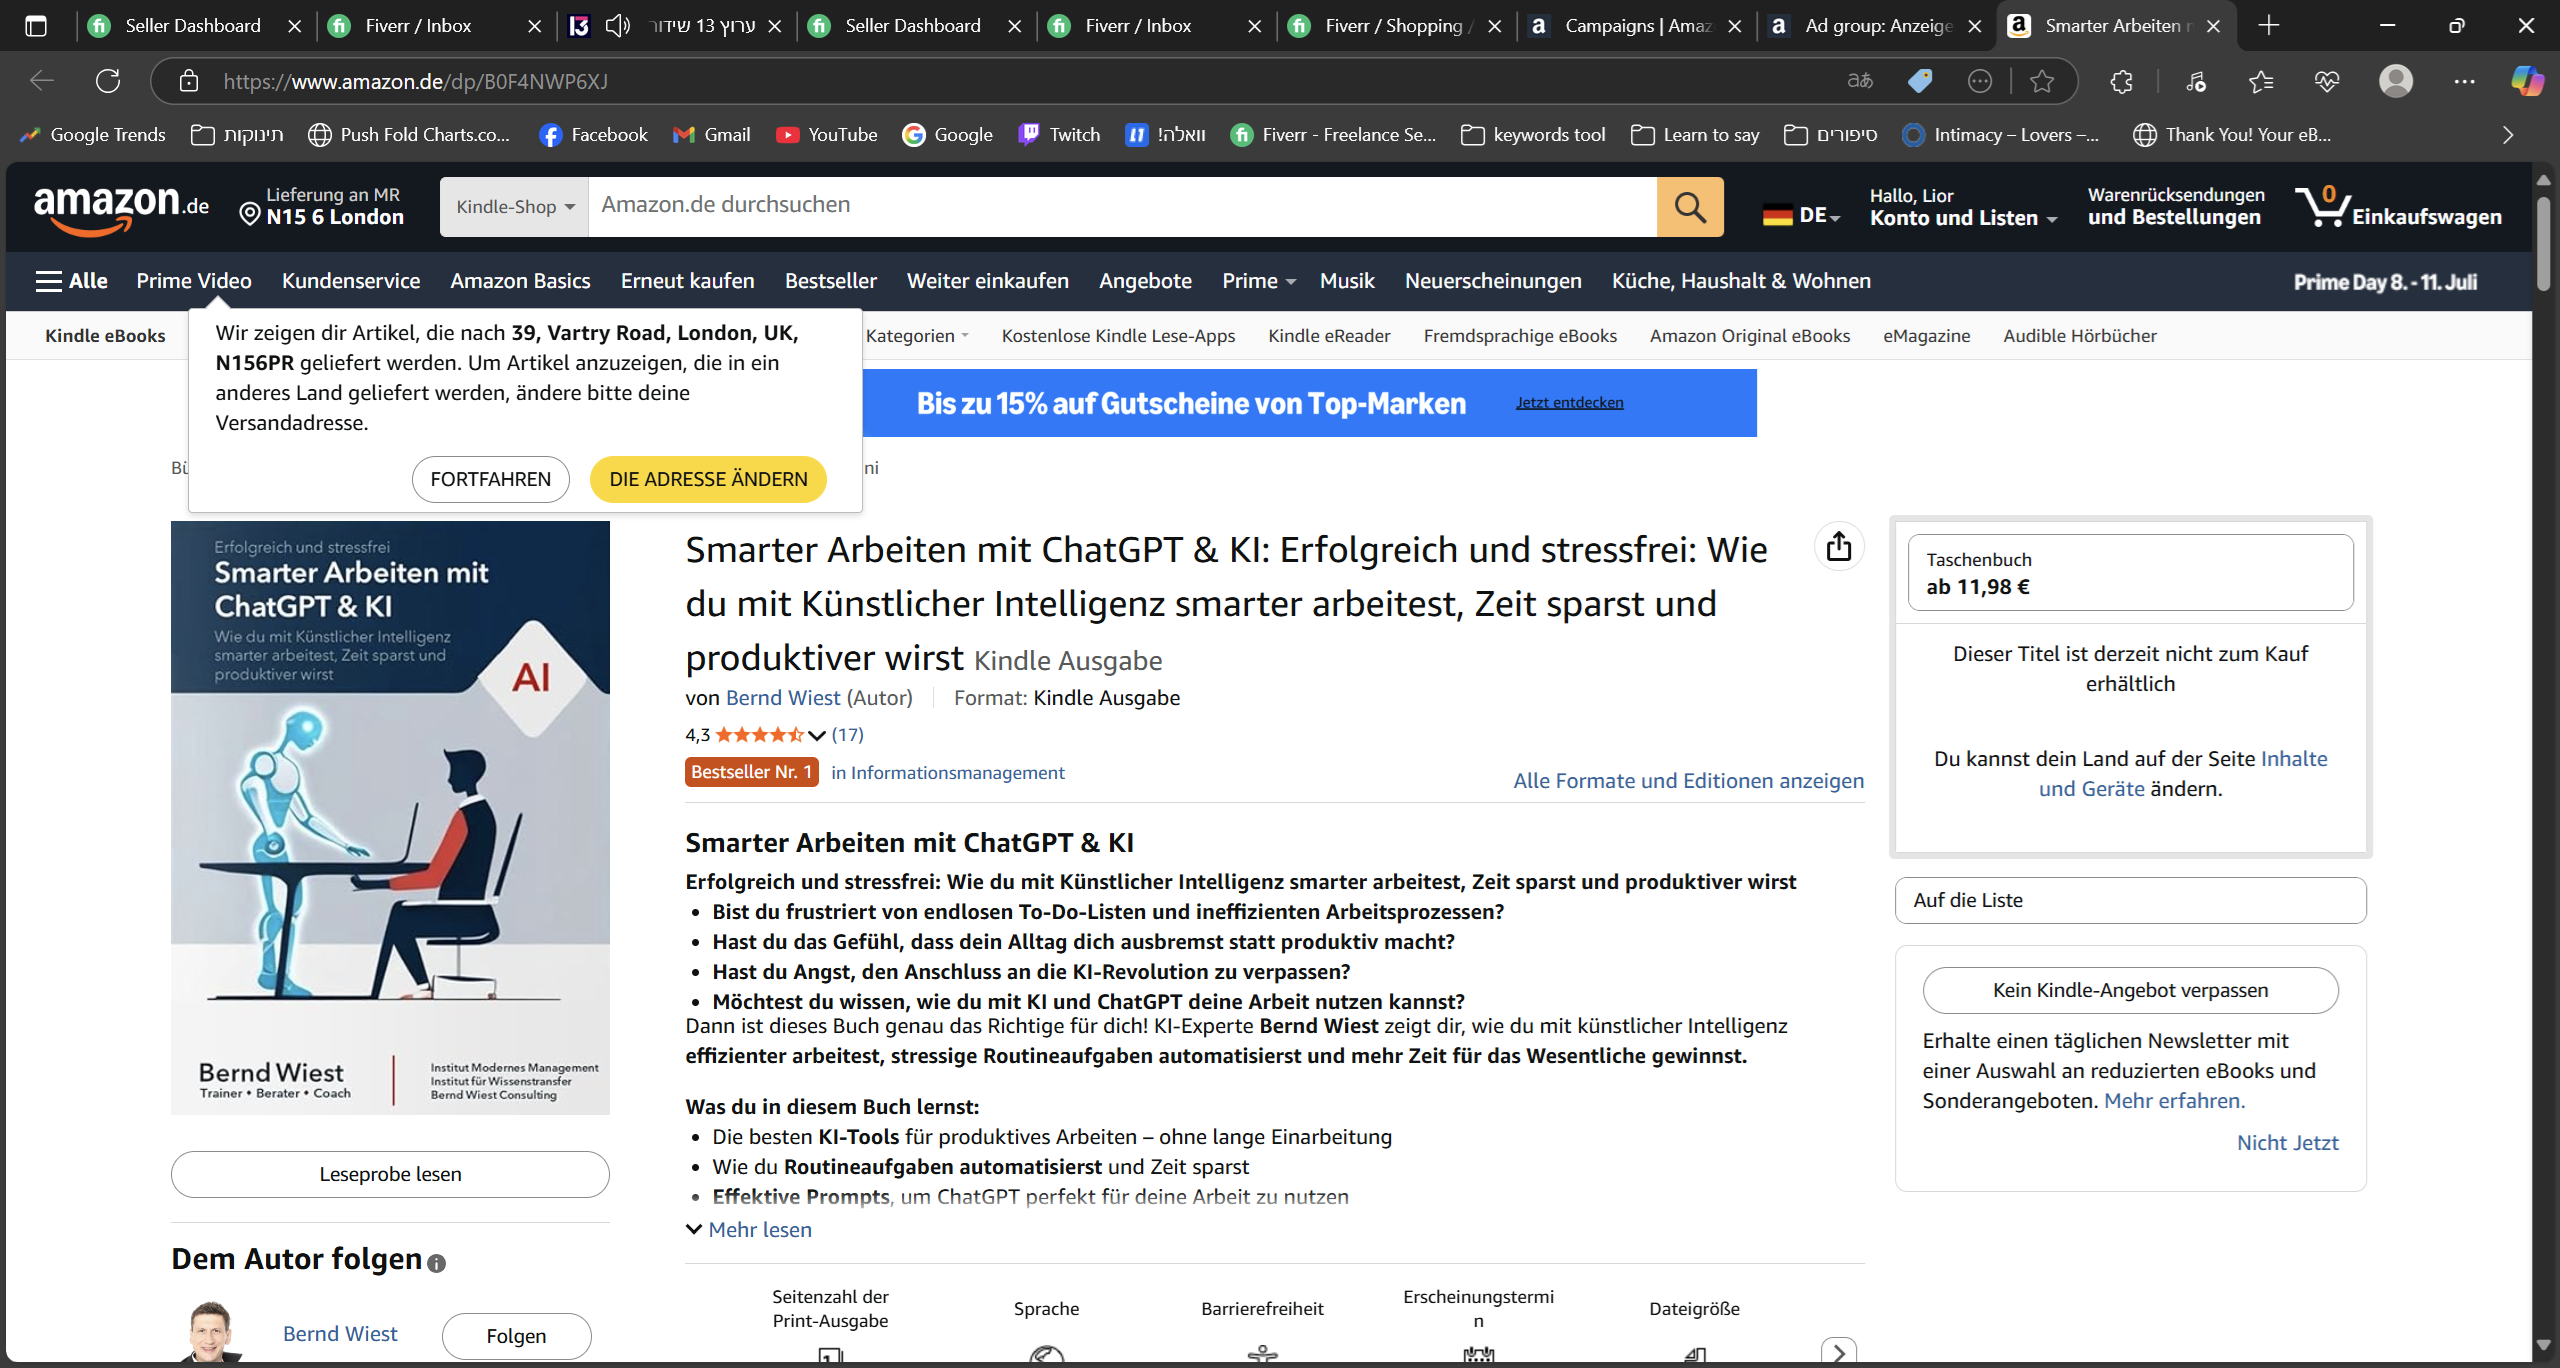
Task: Share the book with share icon
Action: 1839,547
